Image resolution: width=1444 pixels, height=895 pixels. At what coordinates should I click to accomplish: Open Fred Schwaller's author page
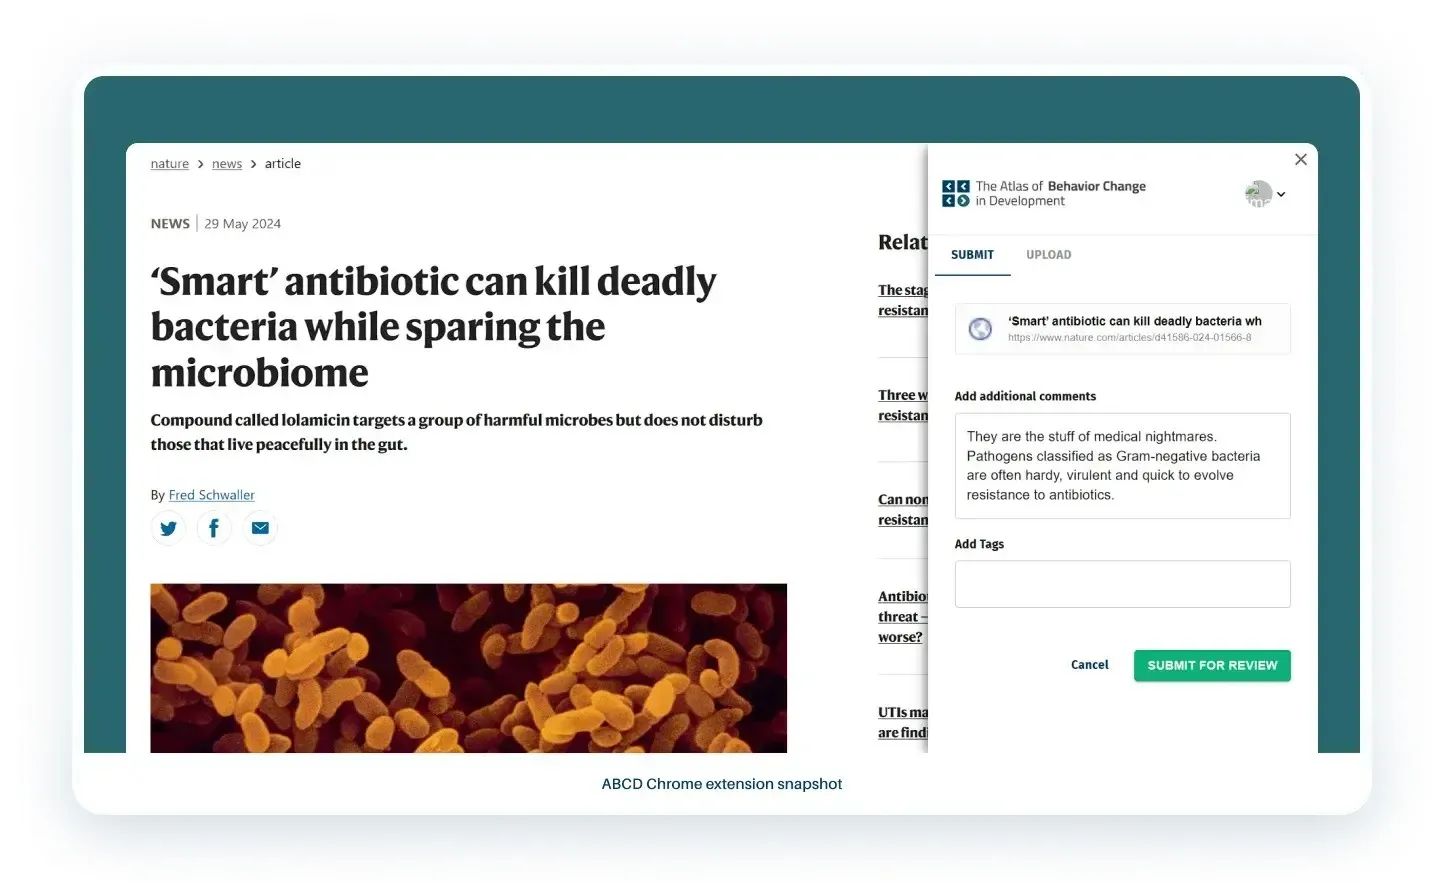pos(211,494)
